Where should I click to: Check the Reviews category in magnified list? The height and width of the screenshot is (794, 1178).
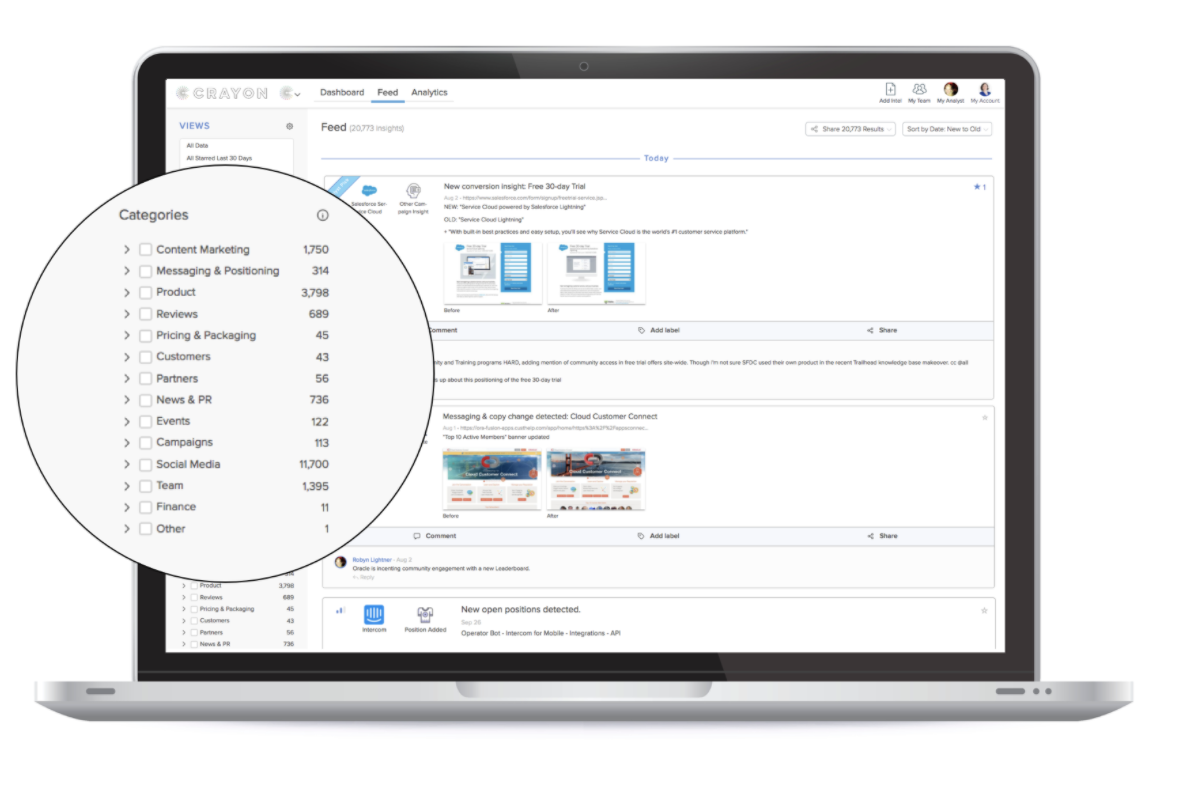(x=146, y=314)
